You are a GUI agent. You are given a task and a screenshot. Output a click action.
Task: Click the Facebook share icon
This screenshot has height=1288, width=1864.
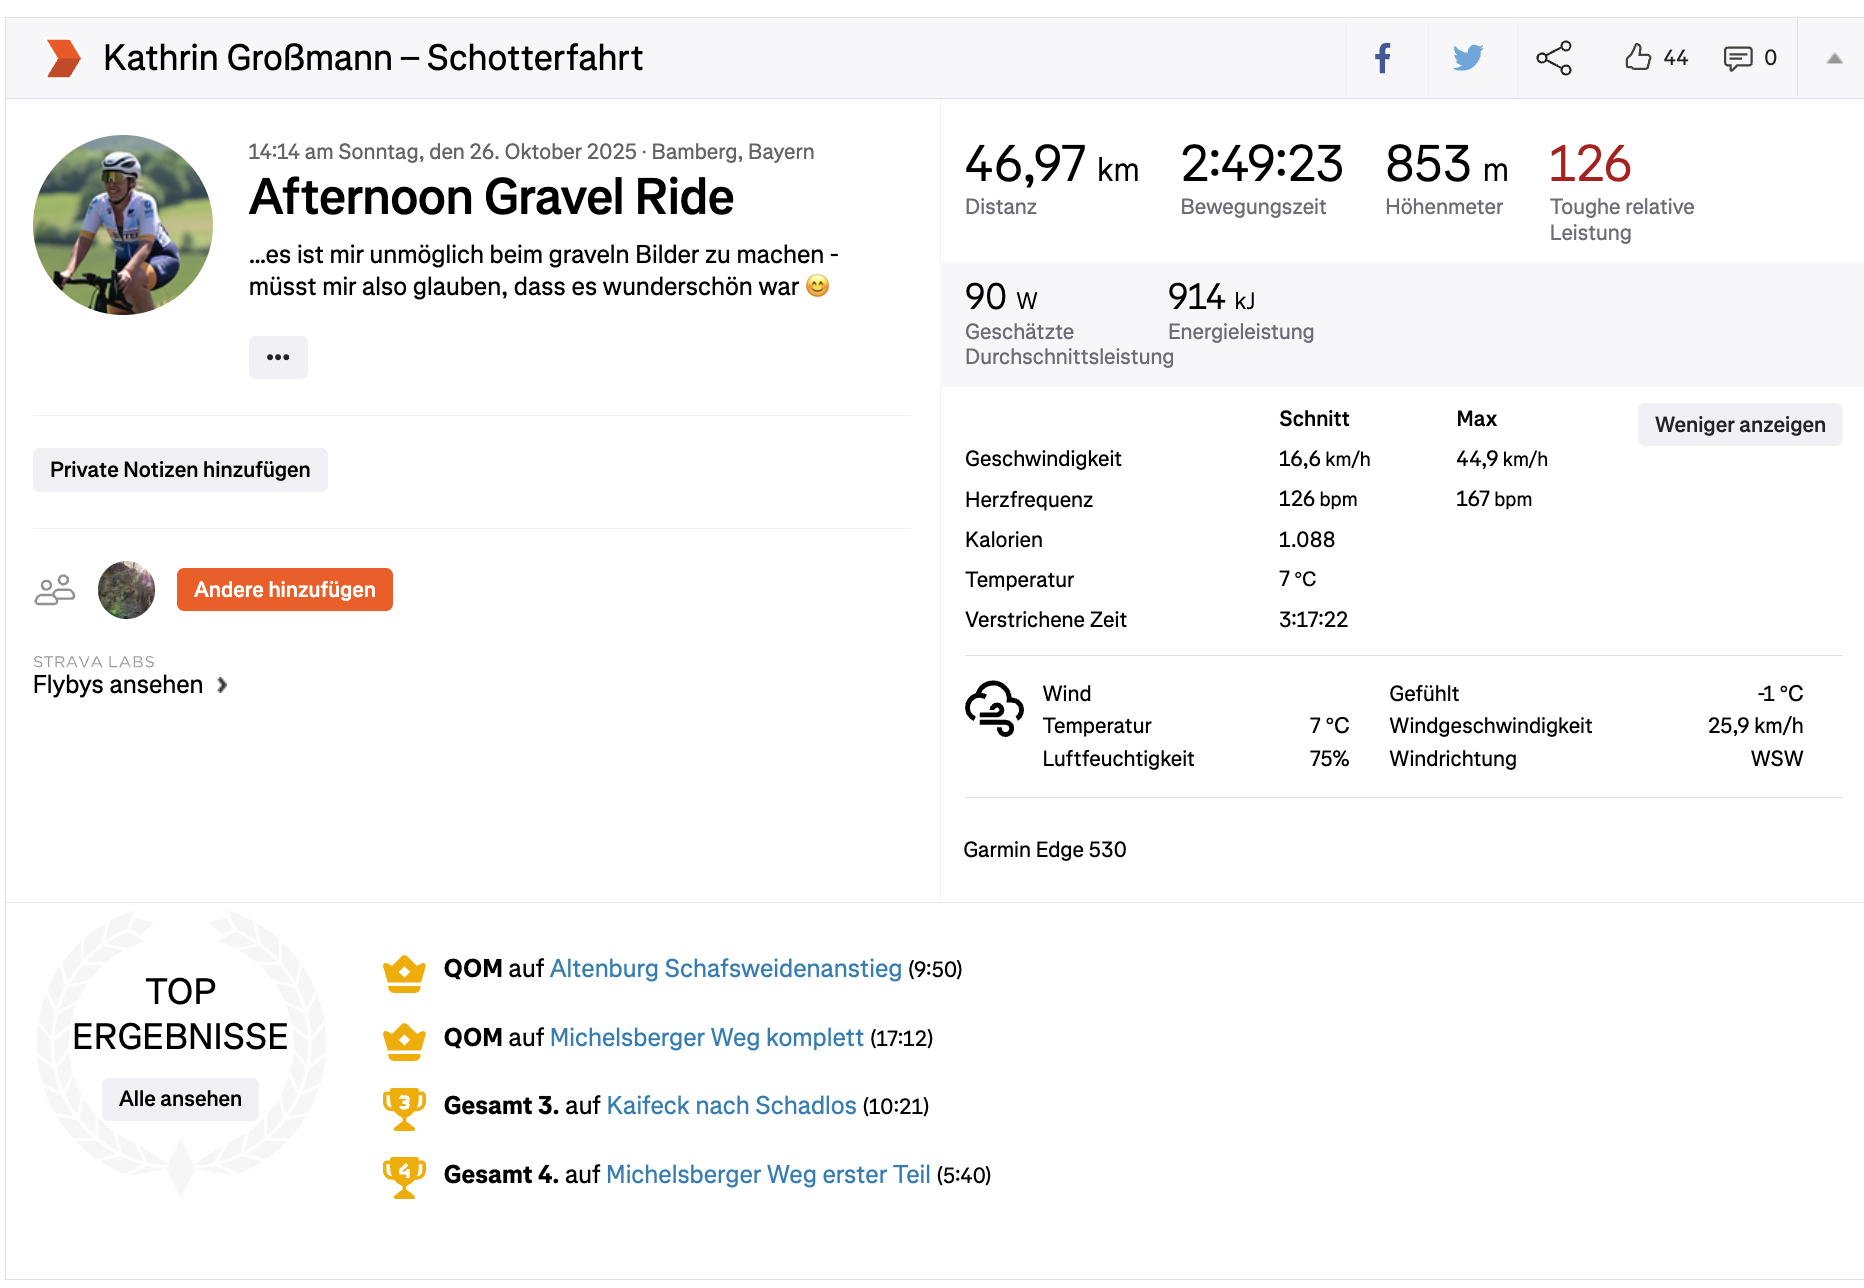click(1383, 58)
